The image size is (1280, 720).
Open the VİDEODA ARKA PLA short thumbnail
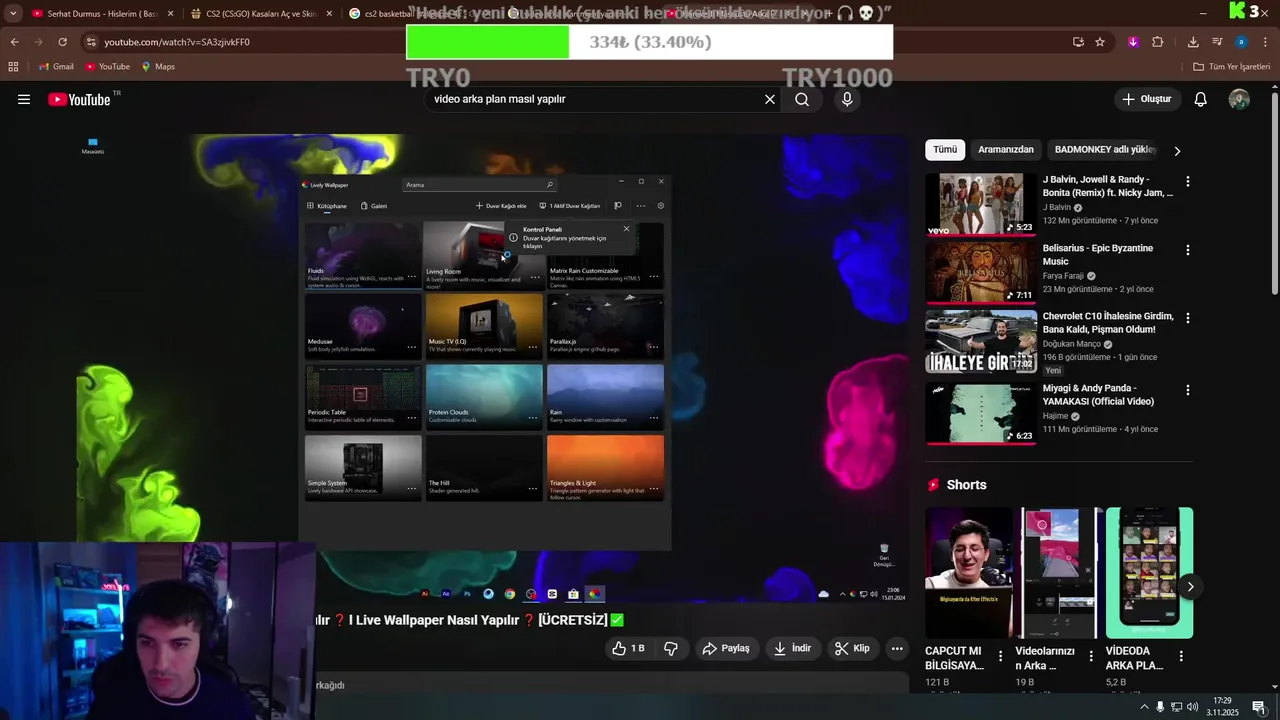[1149, 572]
